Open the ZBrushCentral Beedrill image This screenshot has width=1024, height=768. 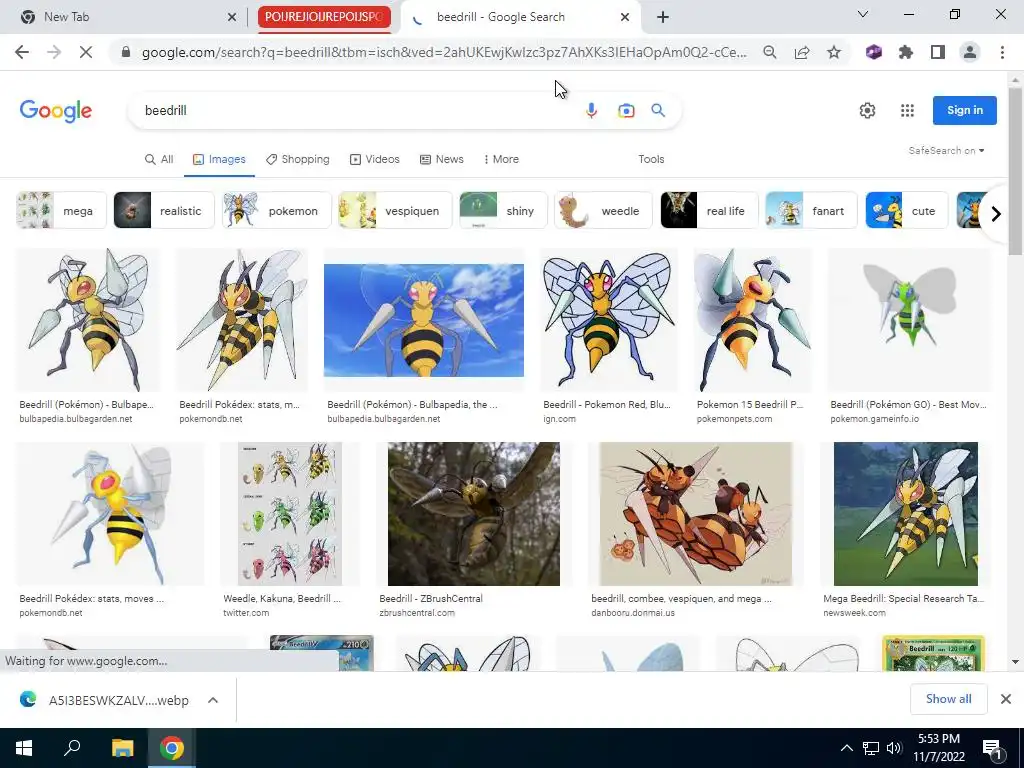click(473, 514)
